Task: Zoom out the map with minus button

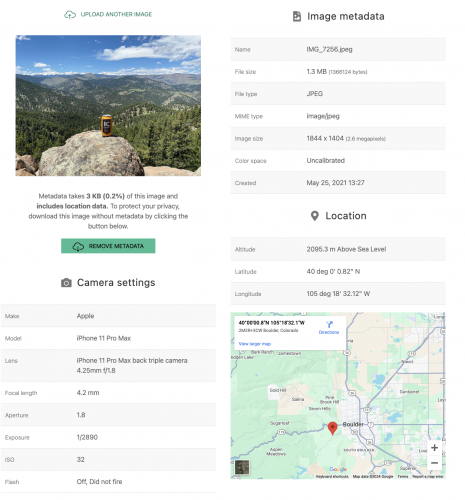Action: 434,463
